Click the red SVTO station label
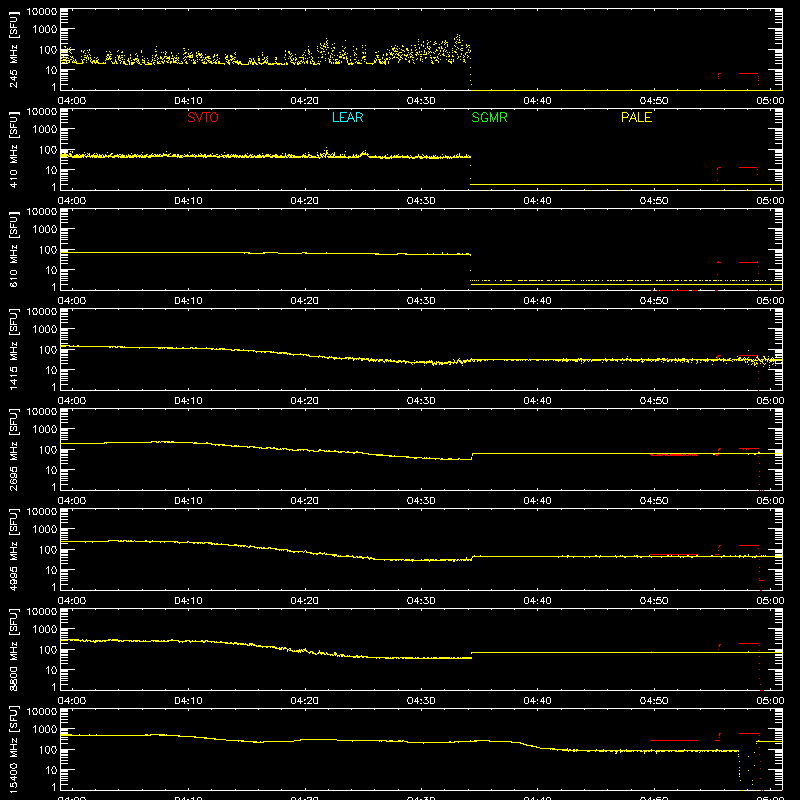 203,117
